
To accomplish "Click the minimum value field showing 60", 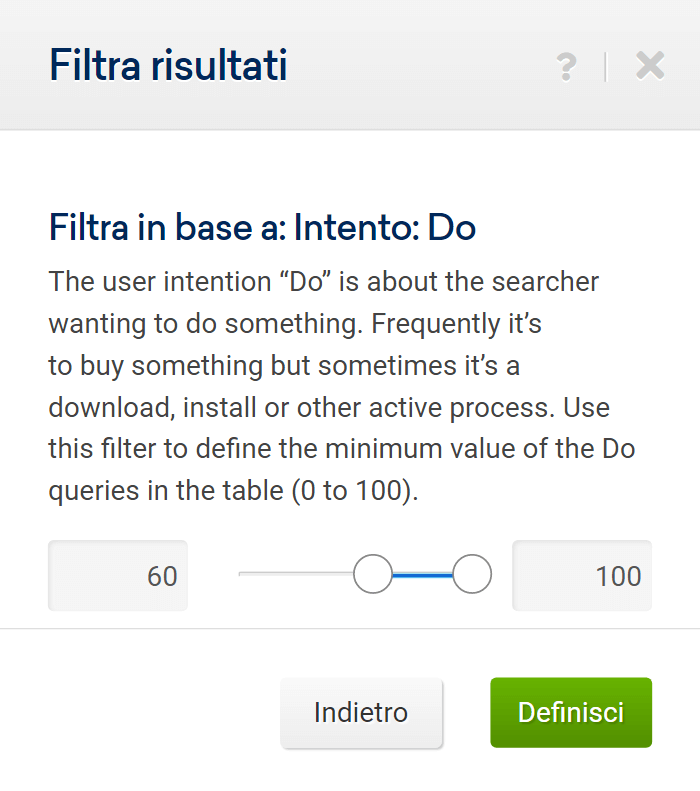I will click(x=118, y=576).
